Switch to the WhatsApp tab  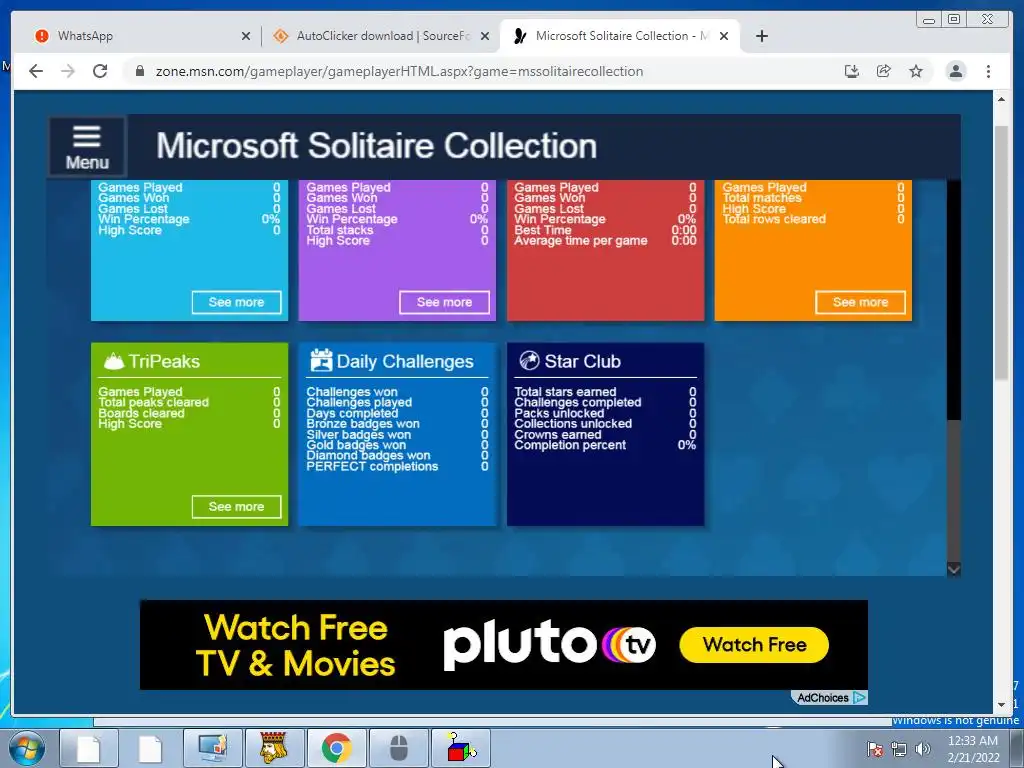pos(140,36)
